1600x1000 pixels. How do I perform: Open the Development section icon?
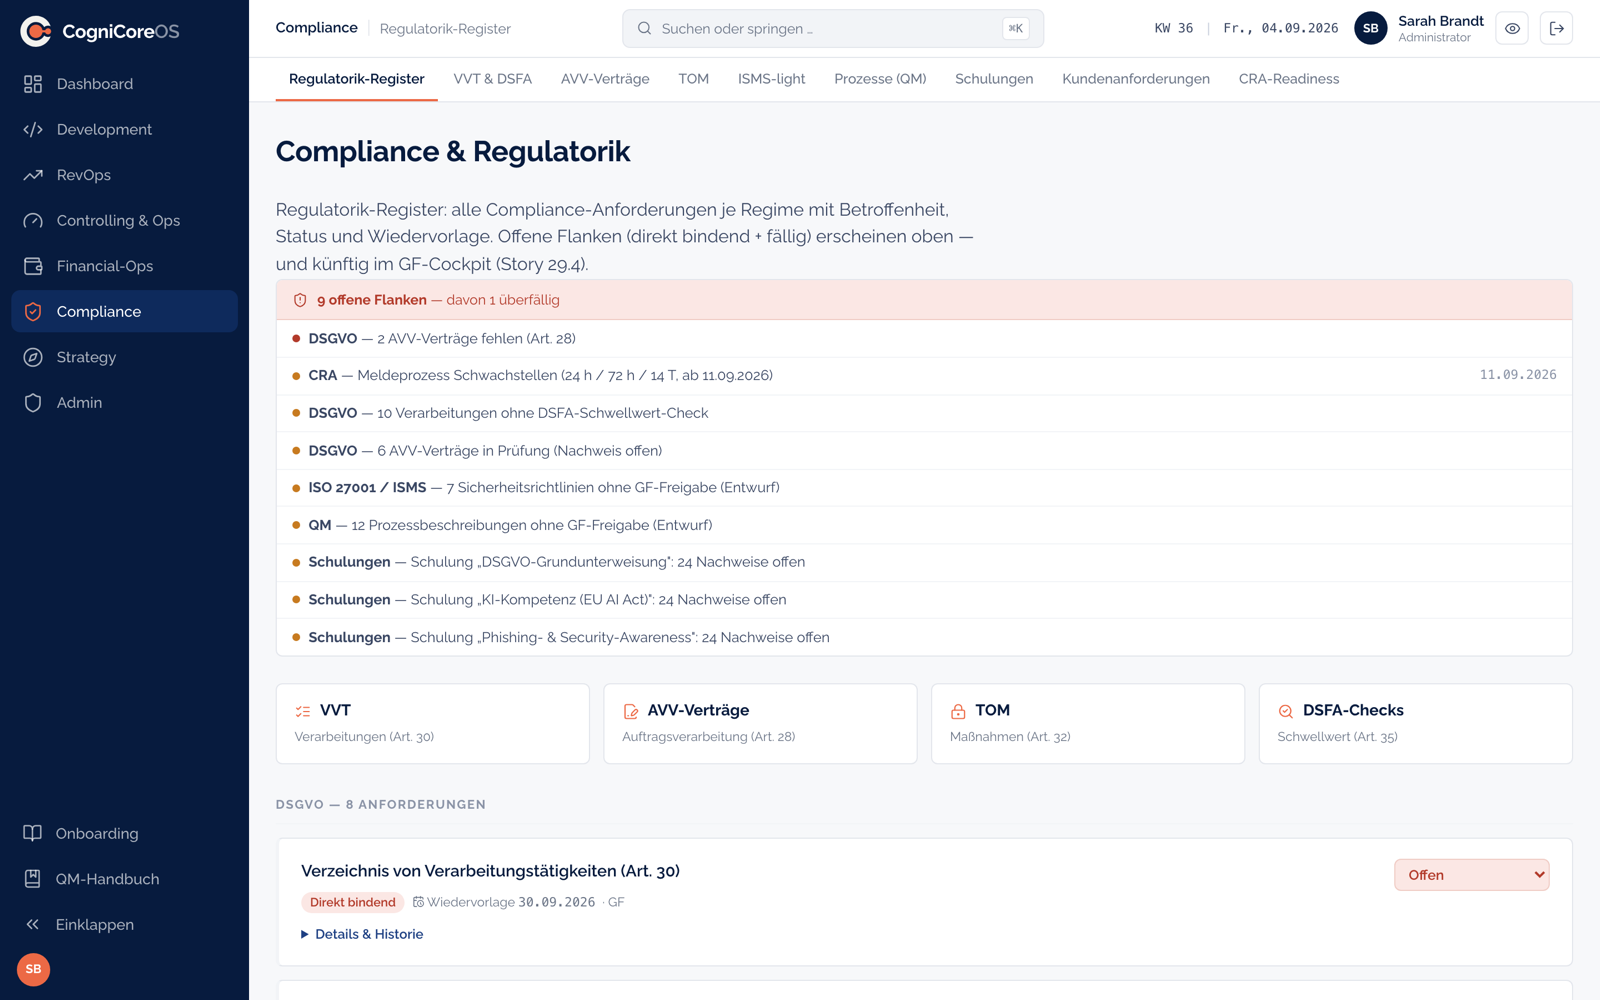(x=33, y=130)
